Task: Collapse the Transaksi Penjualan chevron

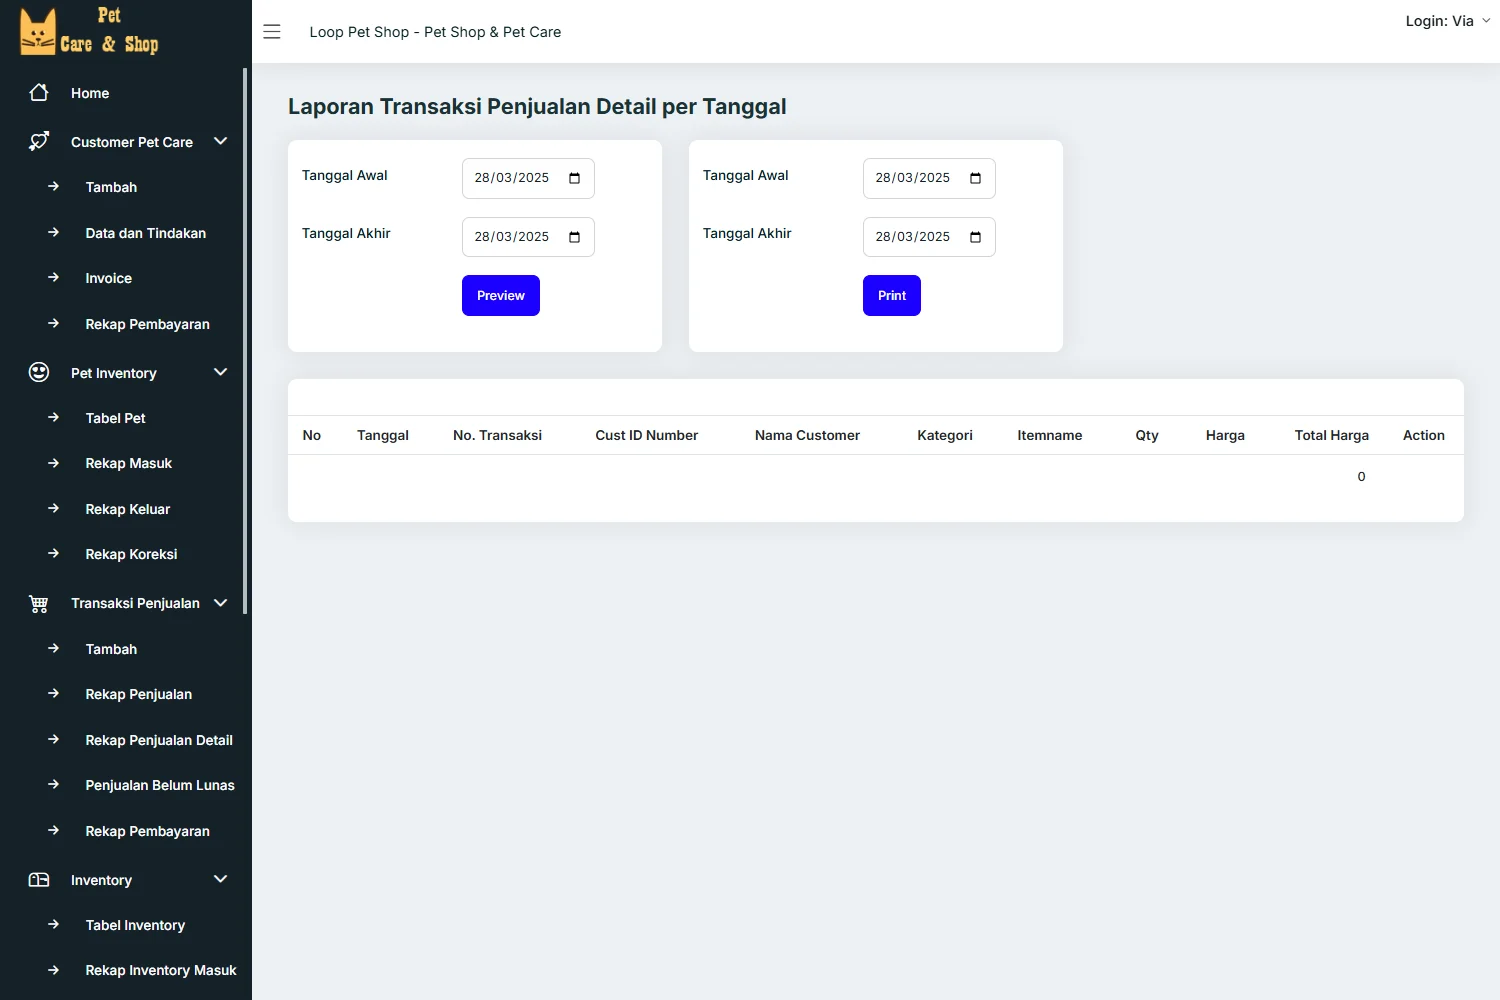Action: [x=221, y=602]
